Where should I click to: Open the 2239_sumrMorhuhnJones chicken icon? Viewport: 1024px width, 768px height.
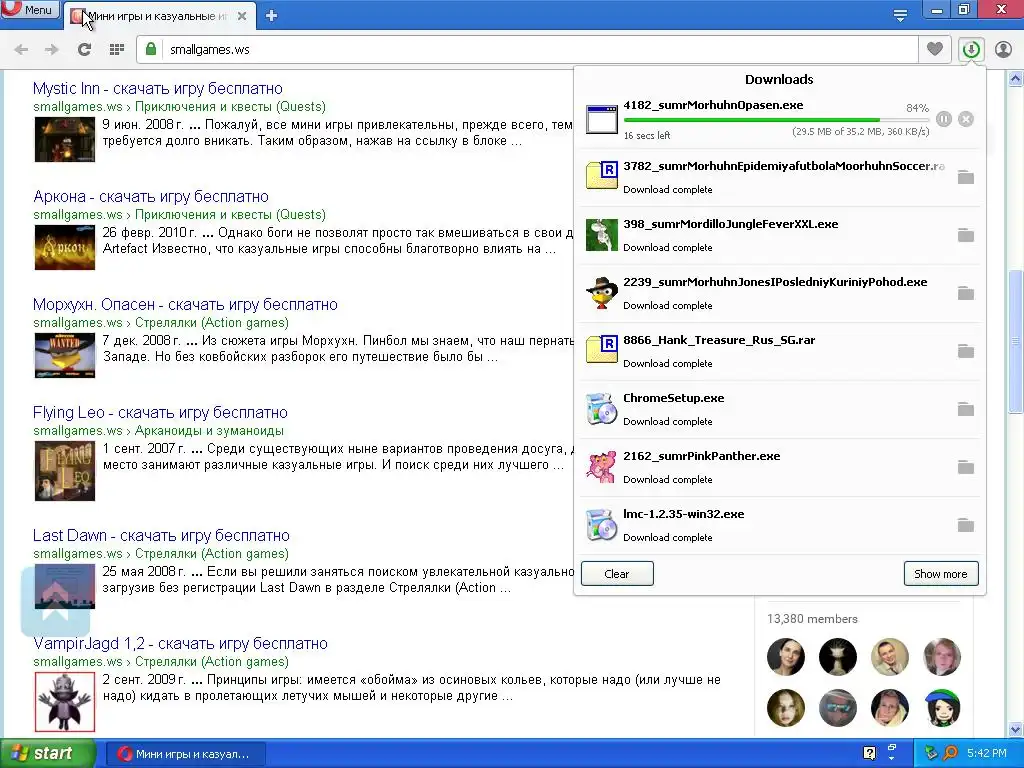click(x=601, y=293)
